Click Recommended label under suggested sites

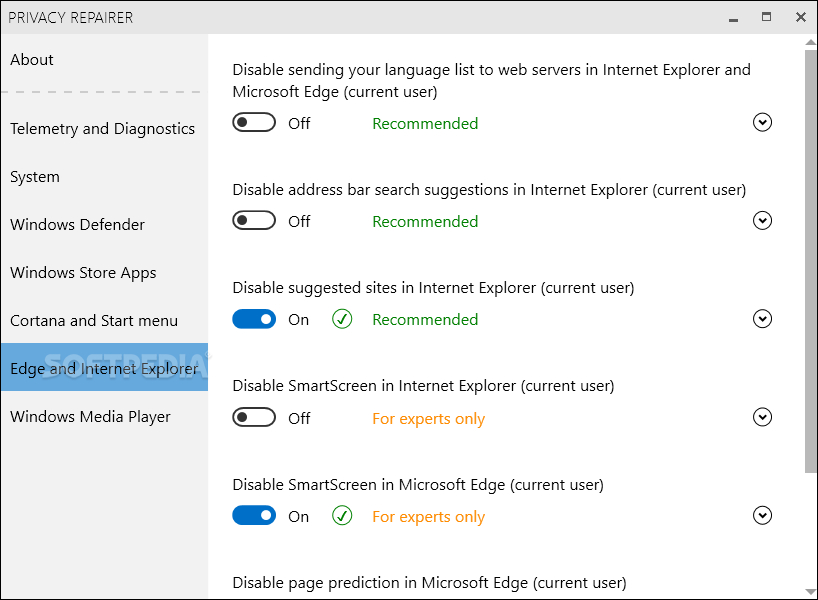425,320
